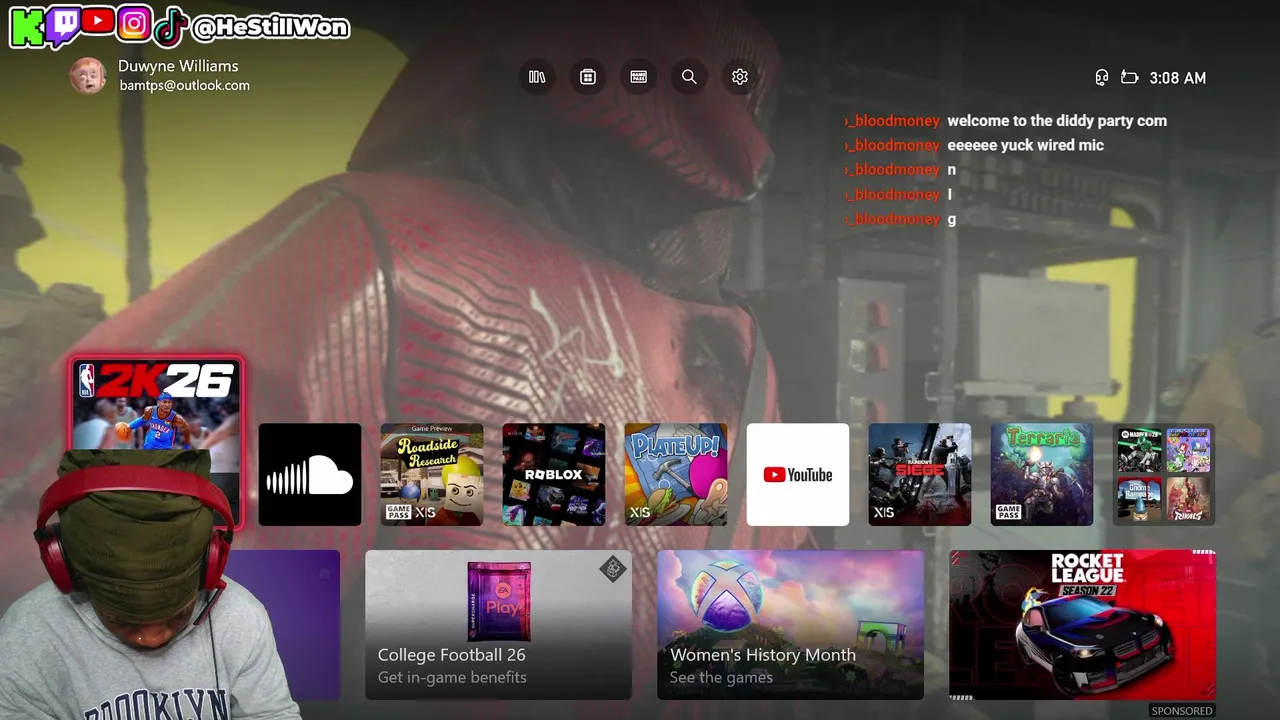Open the Women's History Month card
This screenshot has height=720, width=1280.
(x=790, y=625)
